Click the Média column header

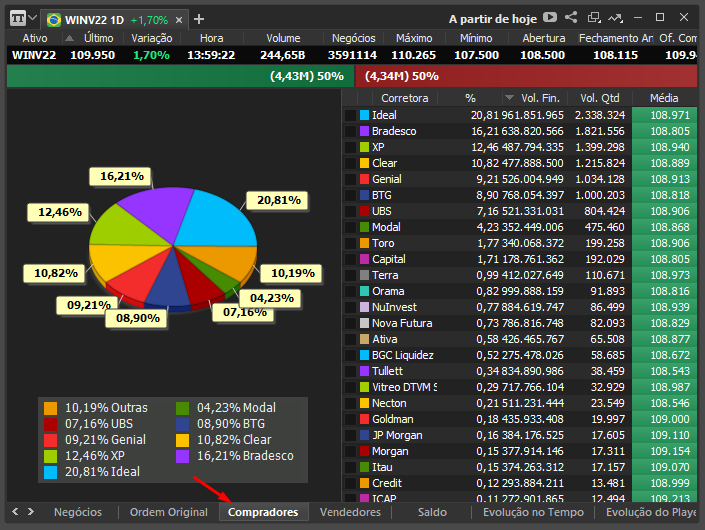[x=664, y=98]
